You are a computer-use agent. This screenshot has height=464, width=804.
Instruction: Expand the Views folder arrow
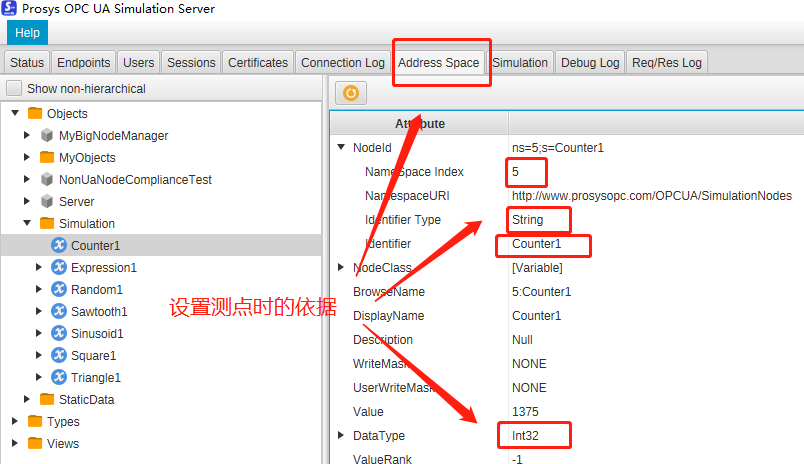[x=15, y=443]
